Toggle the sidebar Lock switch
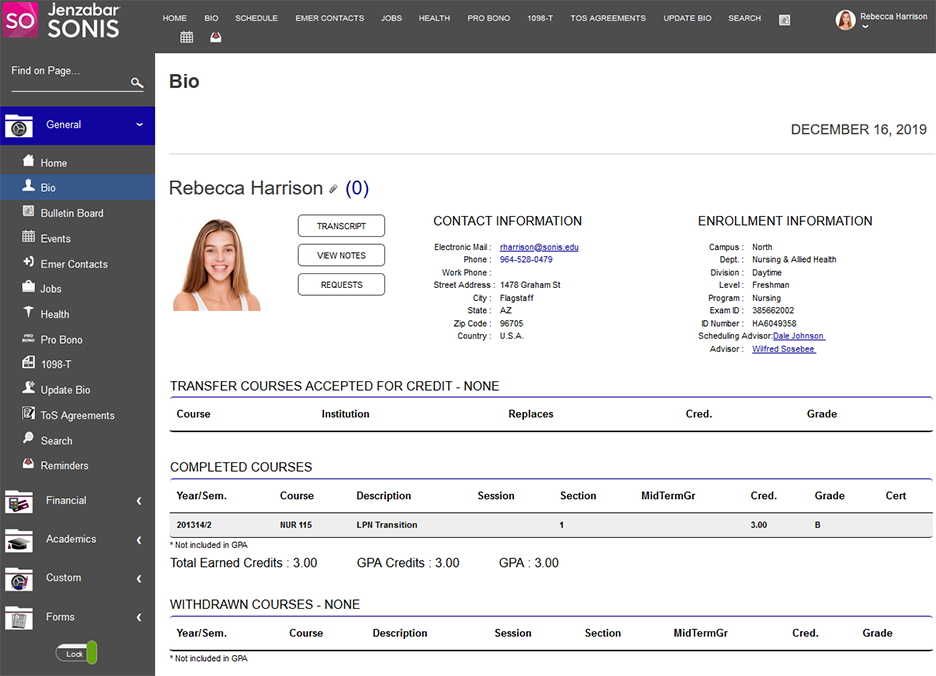This screenshot has width=936, height=676. point(77,654)
